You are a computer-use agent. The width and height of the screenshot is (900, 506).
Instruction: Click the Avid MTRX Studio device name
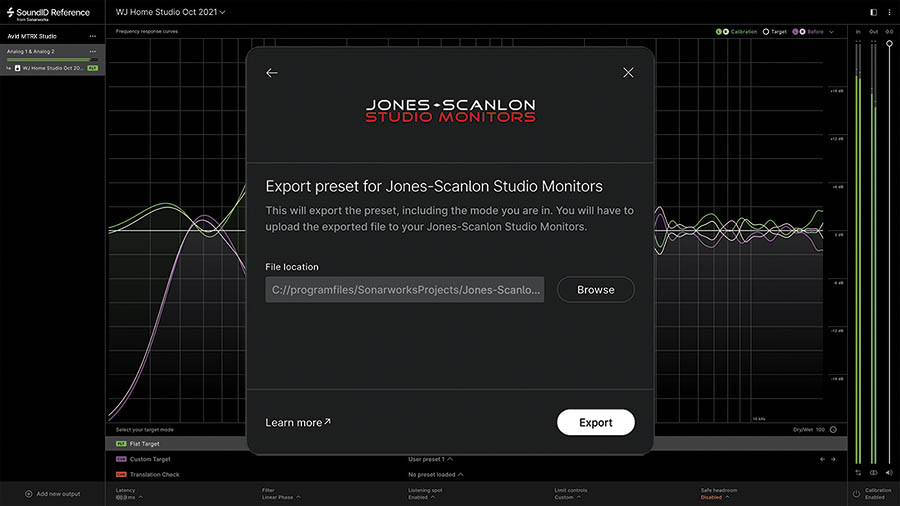(x=32, y=36)
